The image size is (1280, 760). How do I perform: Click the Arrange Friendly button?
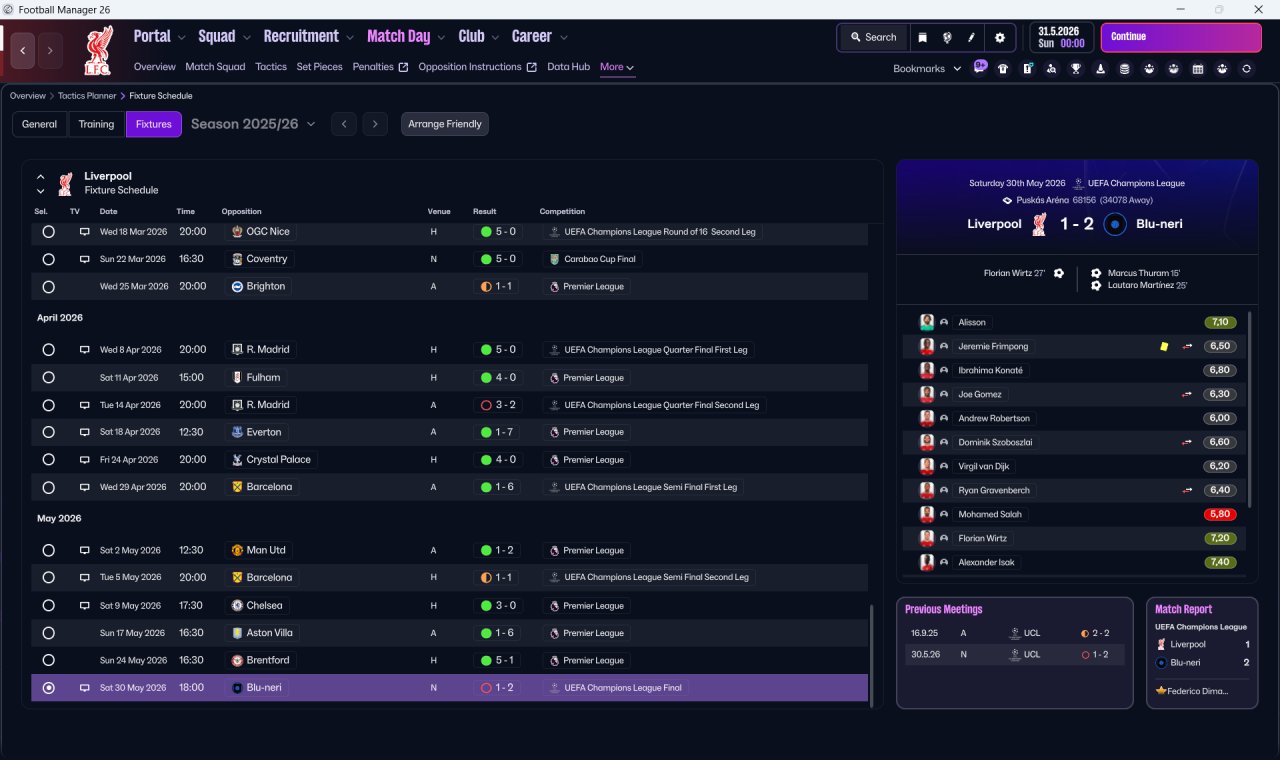(445, 124)
